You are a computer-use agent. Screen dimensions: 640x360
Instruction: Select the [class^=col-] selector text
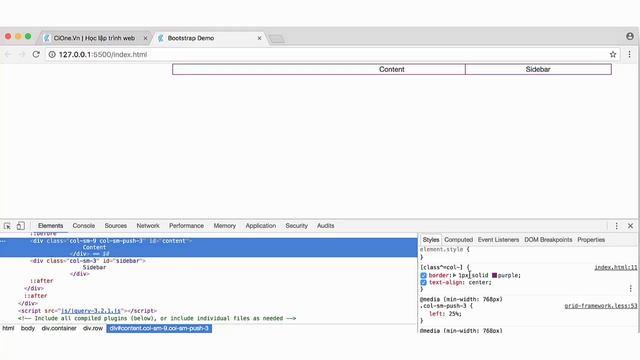tap(442, 267)
